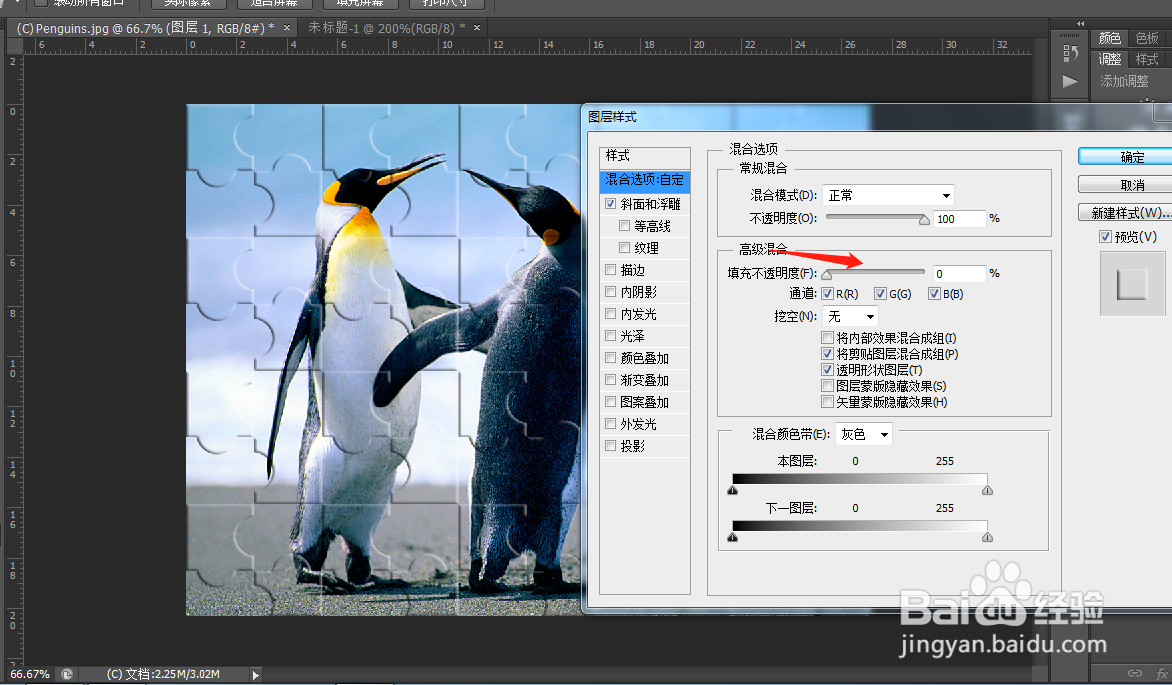
Task: Click the link icon at bottom right
Action: click(1135, 672)
